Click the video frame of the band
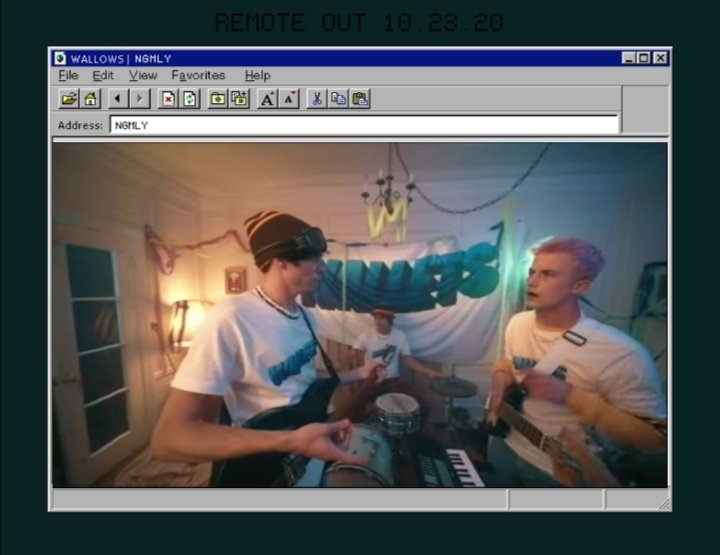The width and height of the screenshot is (720, 555). (360, 315)
